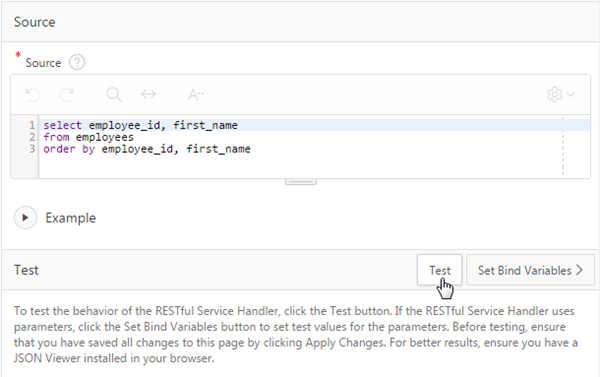
Task: Click the Test button
Action: (x=440, y=270)
